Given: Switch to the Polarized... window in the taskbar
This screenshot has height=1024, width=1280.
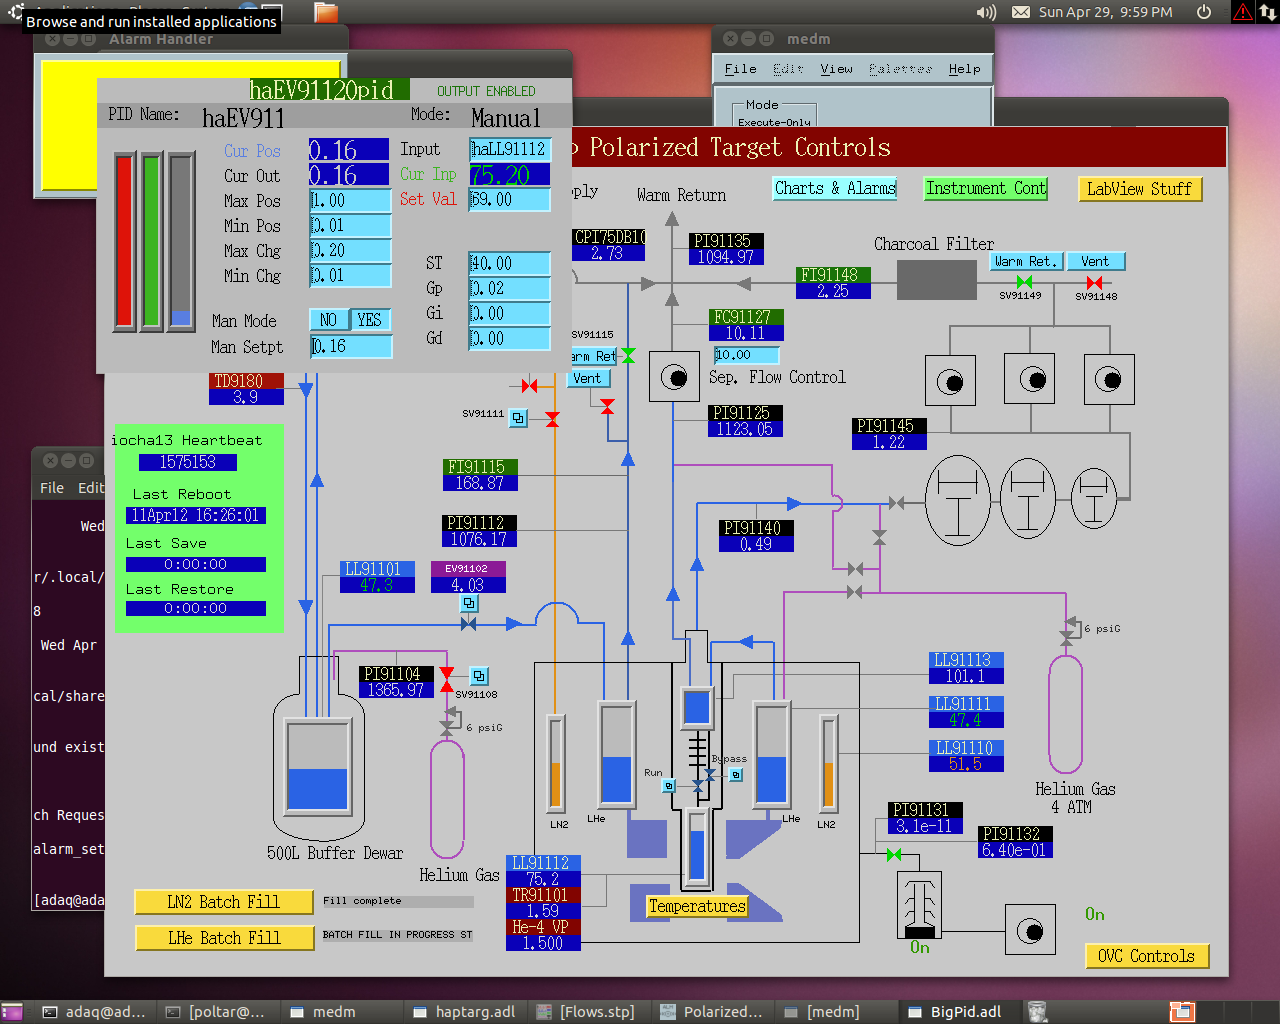Looking at the screenshot, I should (713, 1012).
